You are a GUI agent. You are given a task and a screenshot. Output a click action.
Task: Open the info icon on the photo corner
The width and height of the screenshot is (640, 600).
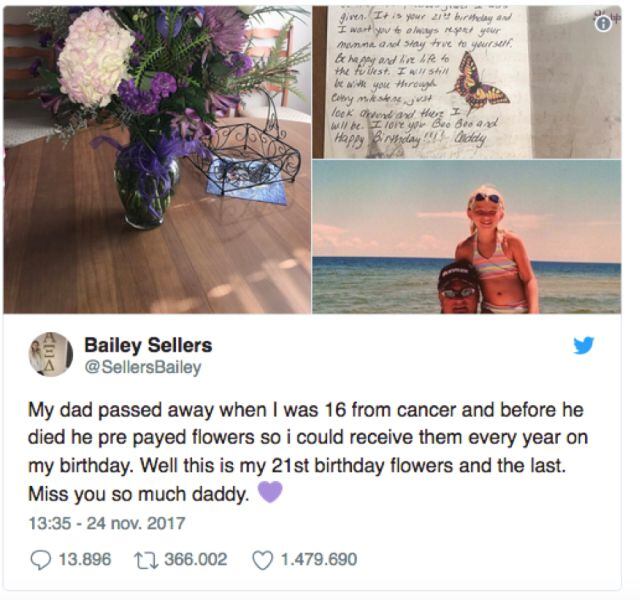[603, 23]
